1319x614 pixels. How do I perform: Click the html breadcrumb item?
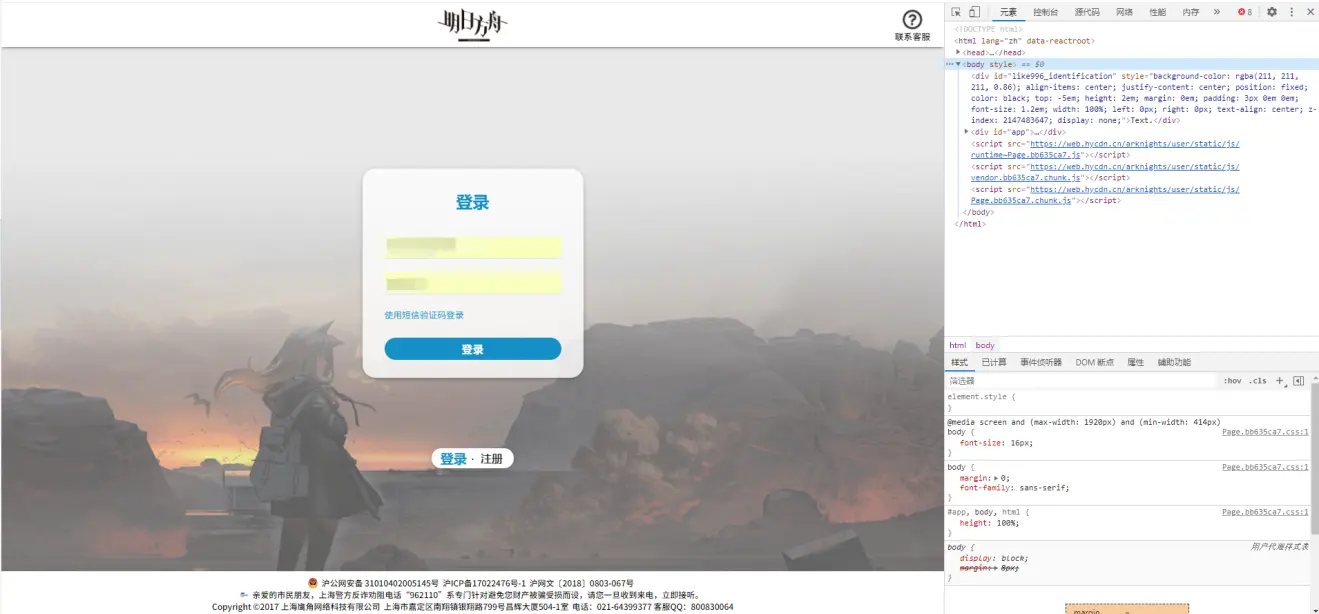(958, 345)
